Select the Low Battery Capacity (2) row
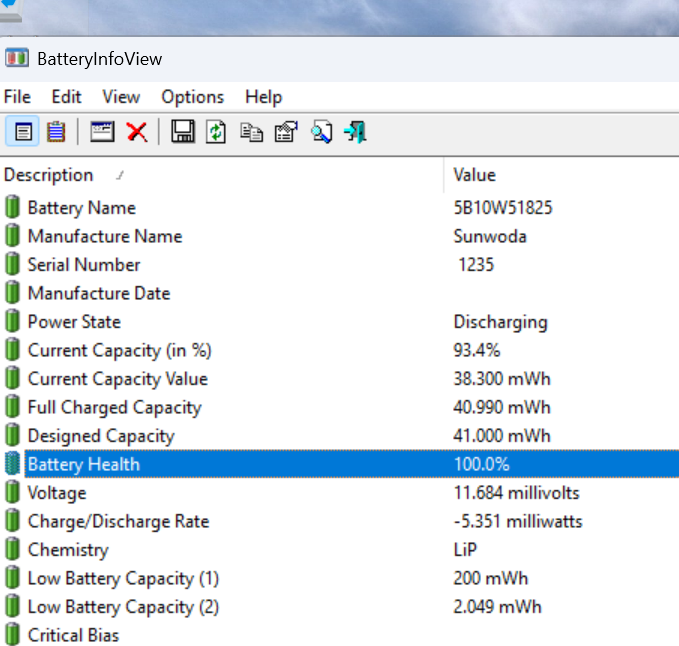This screenshot has width=679, height=646. [x=340, y=606]
